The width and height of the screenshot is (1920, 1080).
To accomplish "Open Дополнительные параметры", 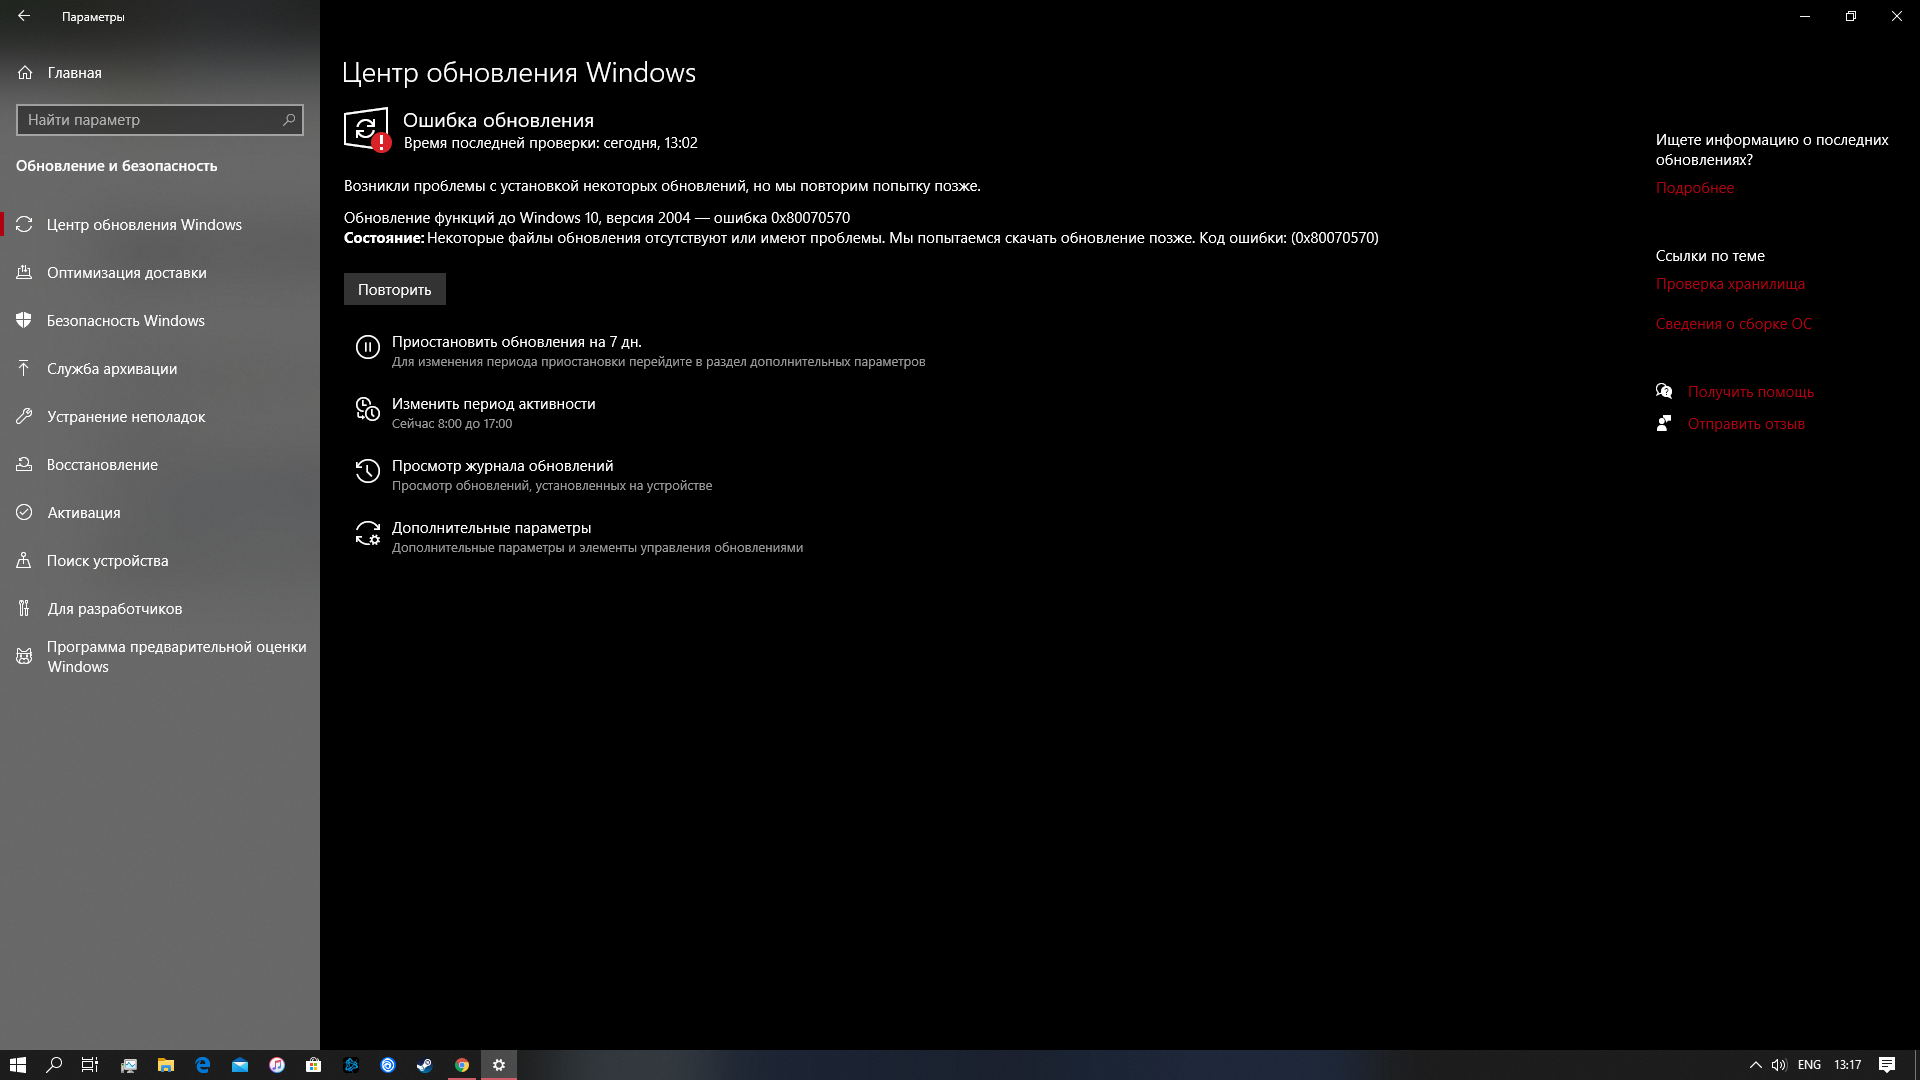I will coord(491,528).
